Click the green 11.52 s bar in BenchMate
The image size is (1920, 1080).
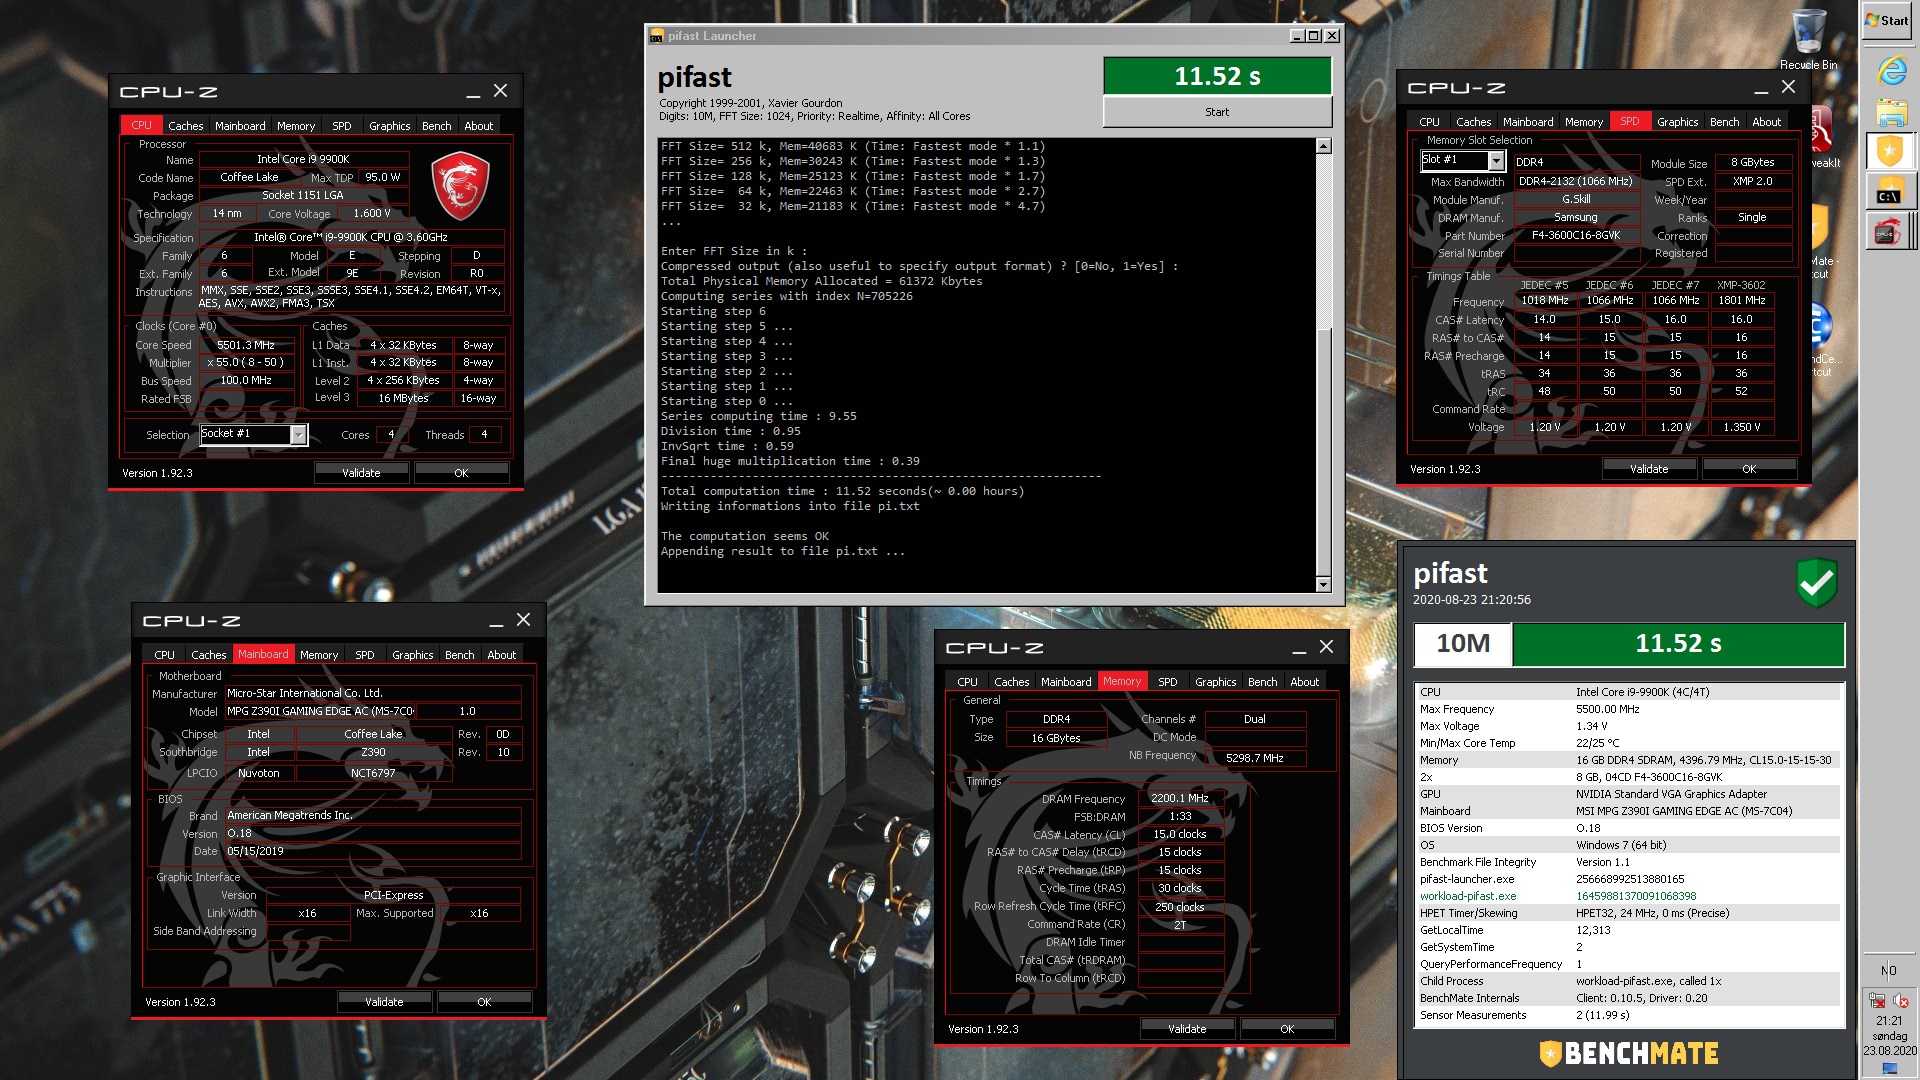[x=1678, y=644]
